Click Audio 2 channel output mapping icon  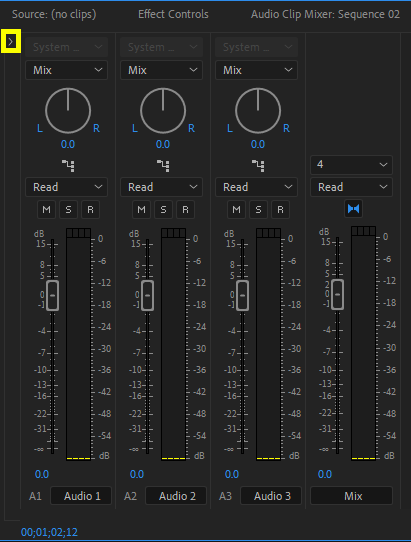163,166
